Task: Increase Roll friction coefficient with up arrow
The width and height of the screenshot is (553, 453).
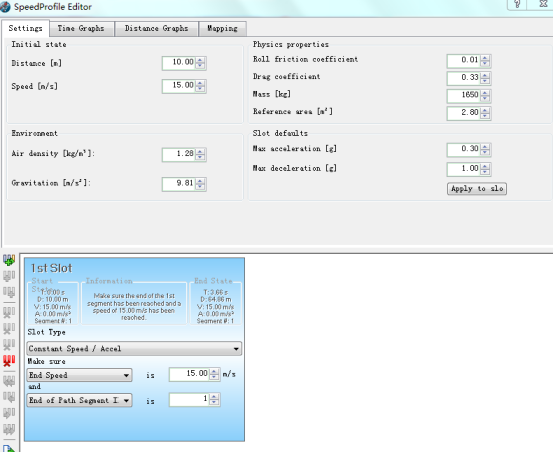Action: point(485,58)
